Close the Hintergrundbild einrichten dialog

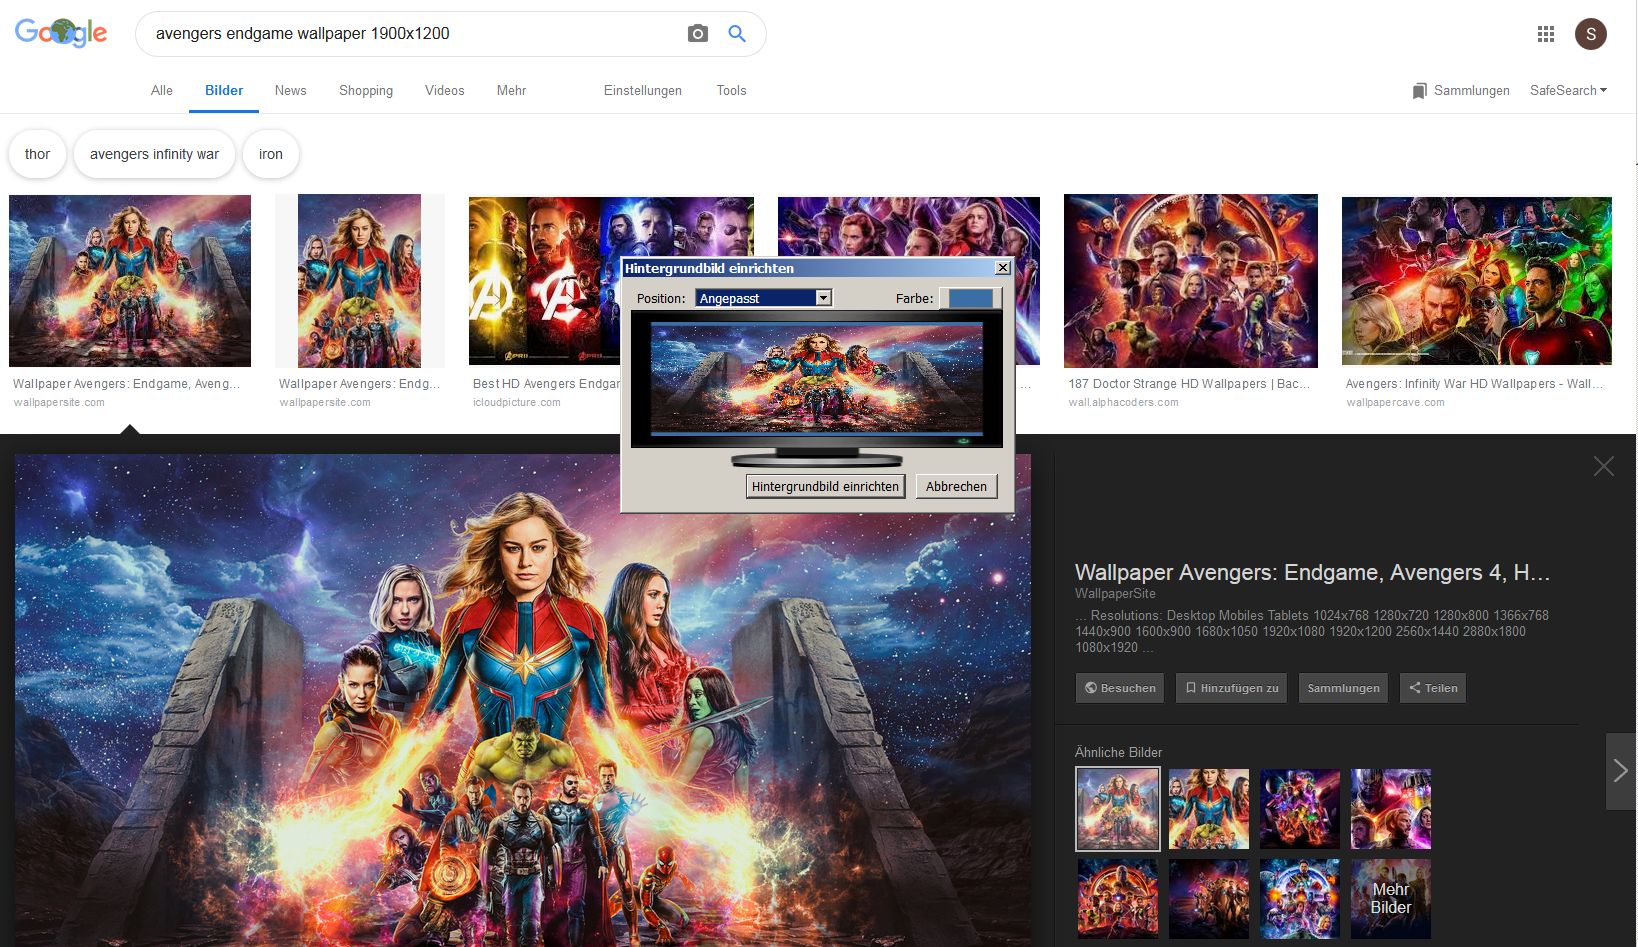(1003, 268)
